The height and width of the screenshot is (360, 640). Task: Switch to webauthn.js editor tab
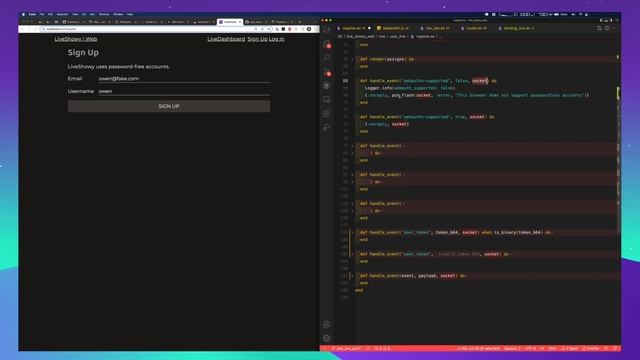393,28
